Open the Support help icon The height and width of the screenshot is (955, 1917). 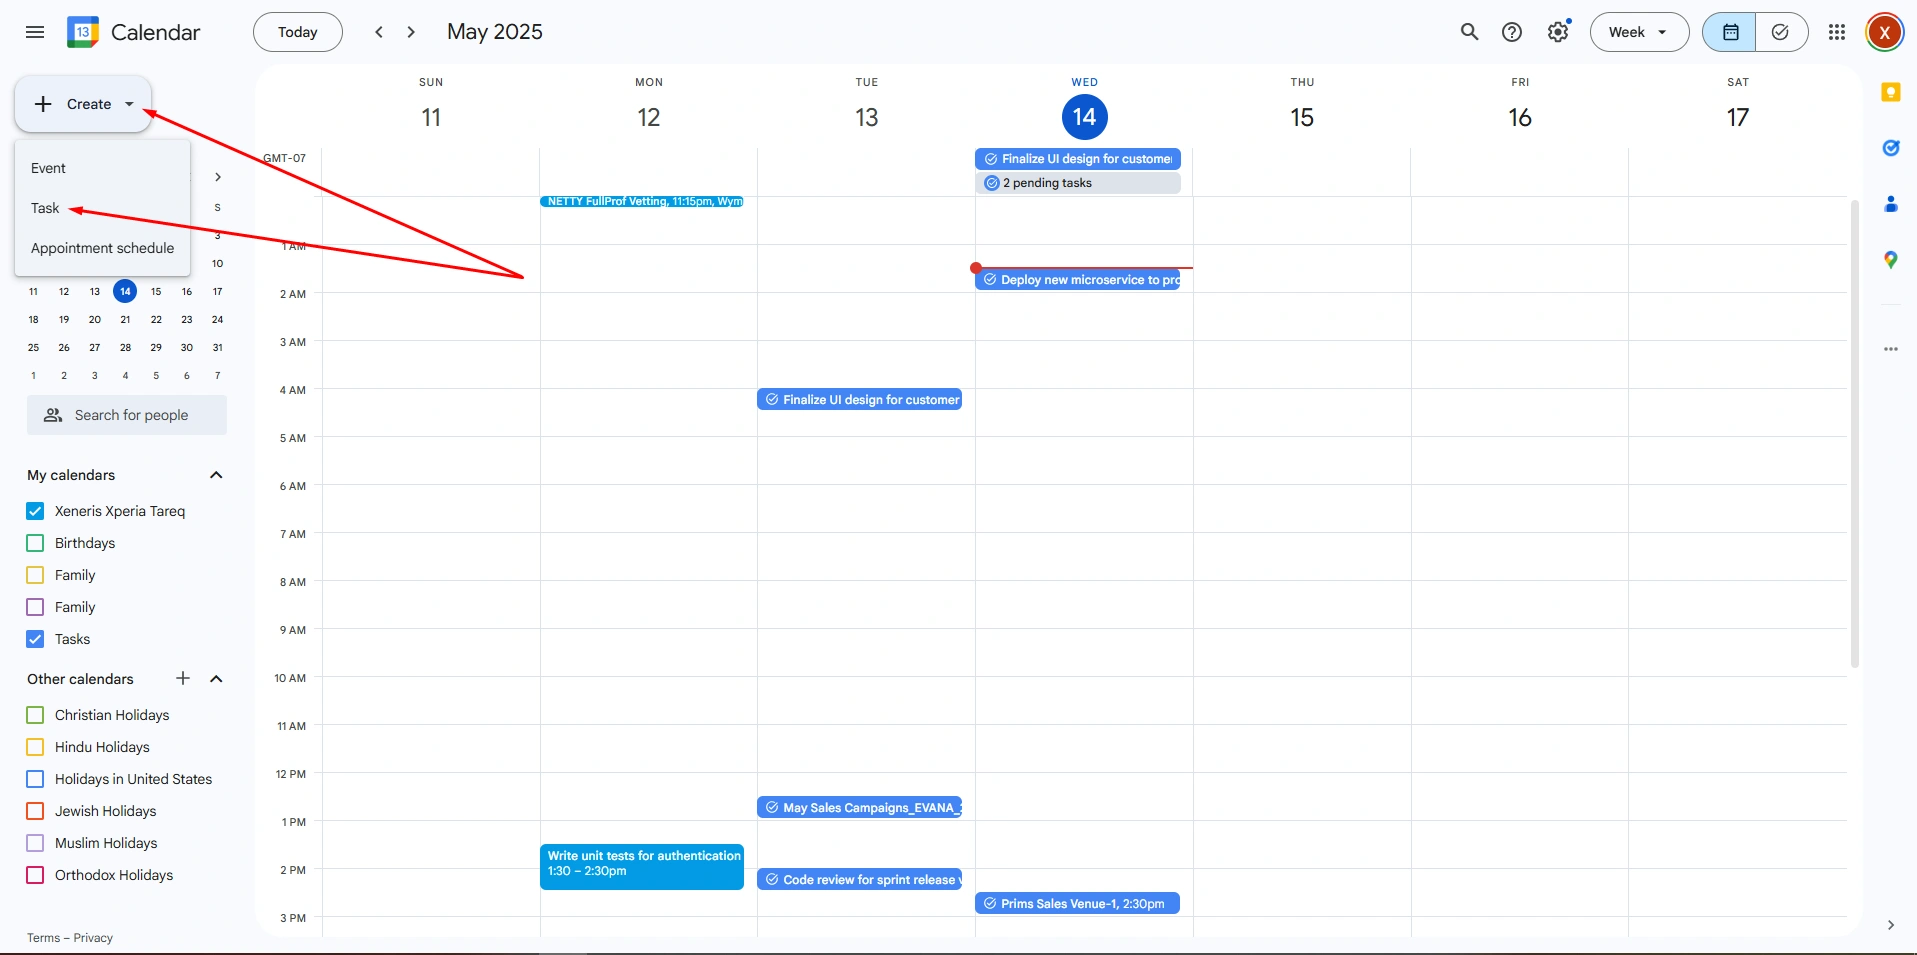[1512, 32]
